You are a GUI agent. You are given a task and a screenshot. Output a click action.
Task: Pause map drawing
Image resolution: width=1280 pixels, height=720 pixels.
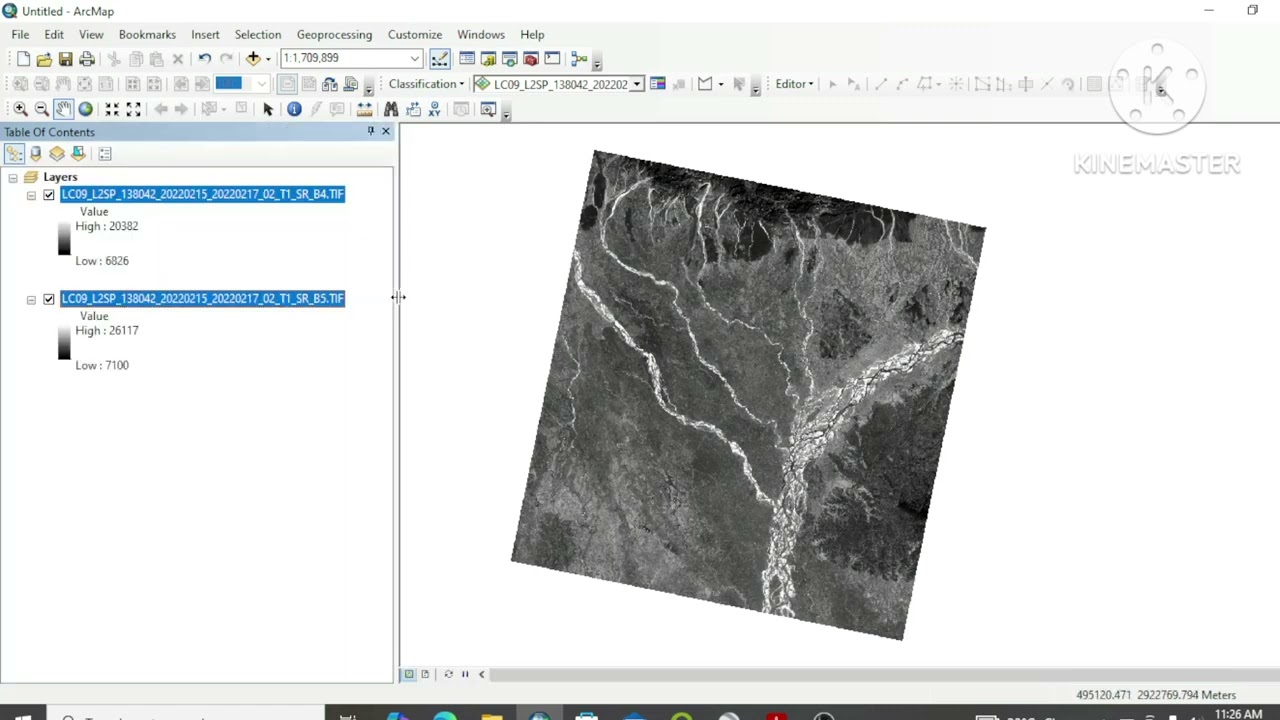click(x=465, y=675)
